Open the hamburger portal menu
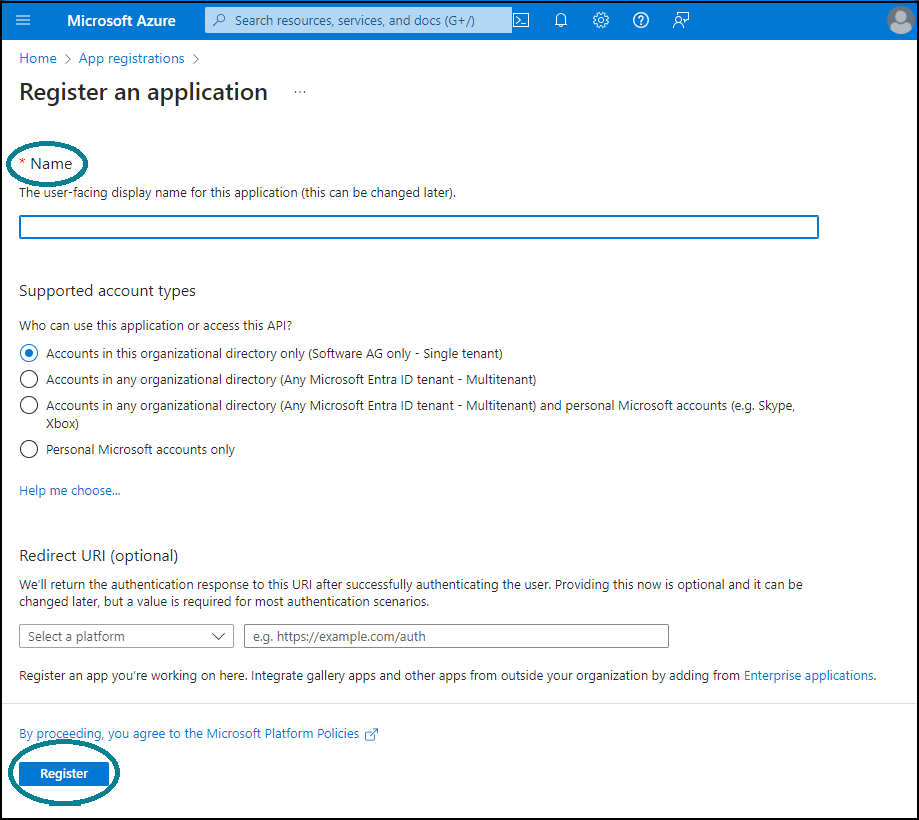This screenshot has height=820, width=919. [23, 21]
